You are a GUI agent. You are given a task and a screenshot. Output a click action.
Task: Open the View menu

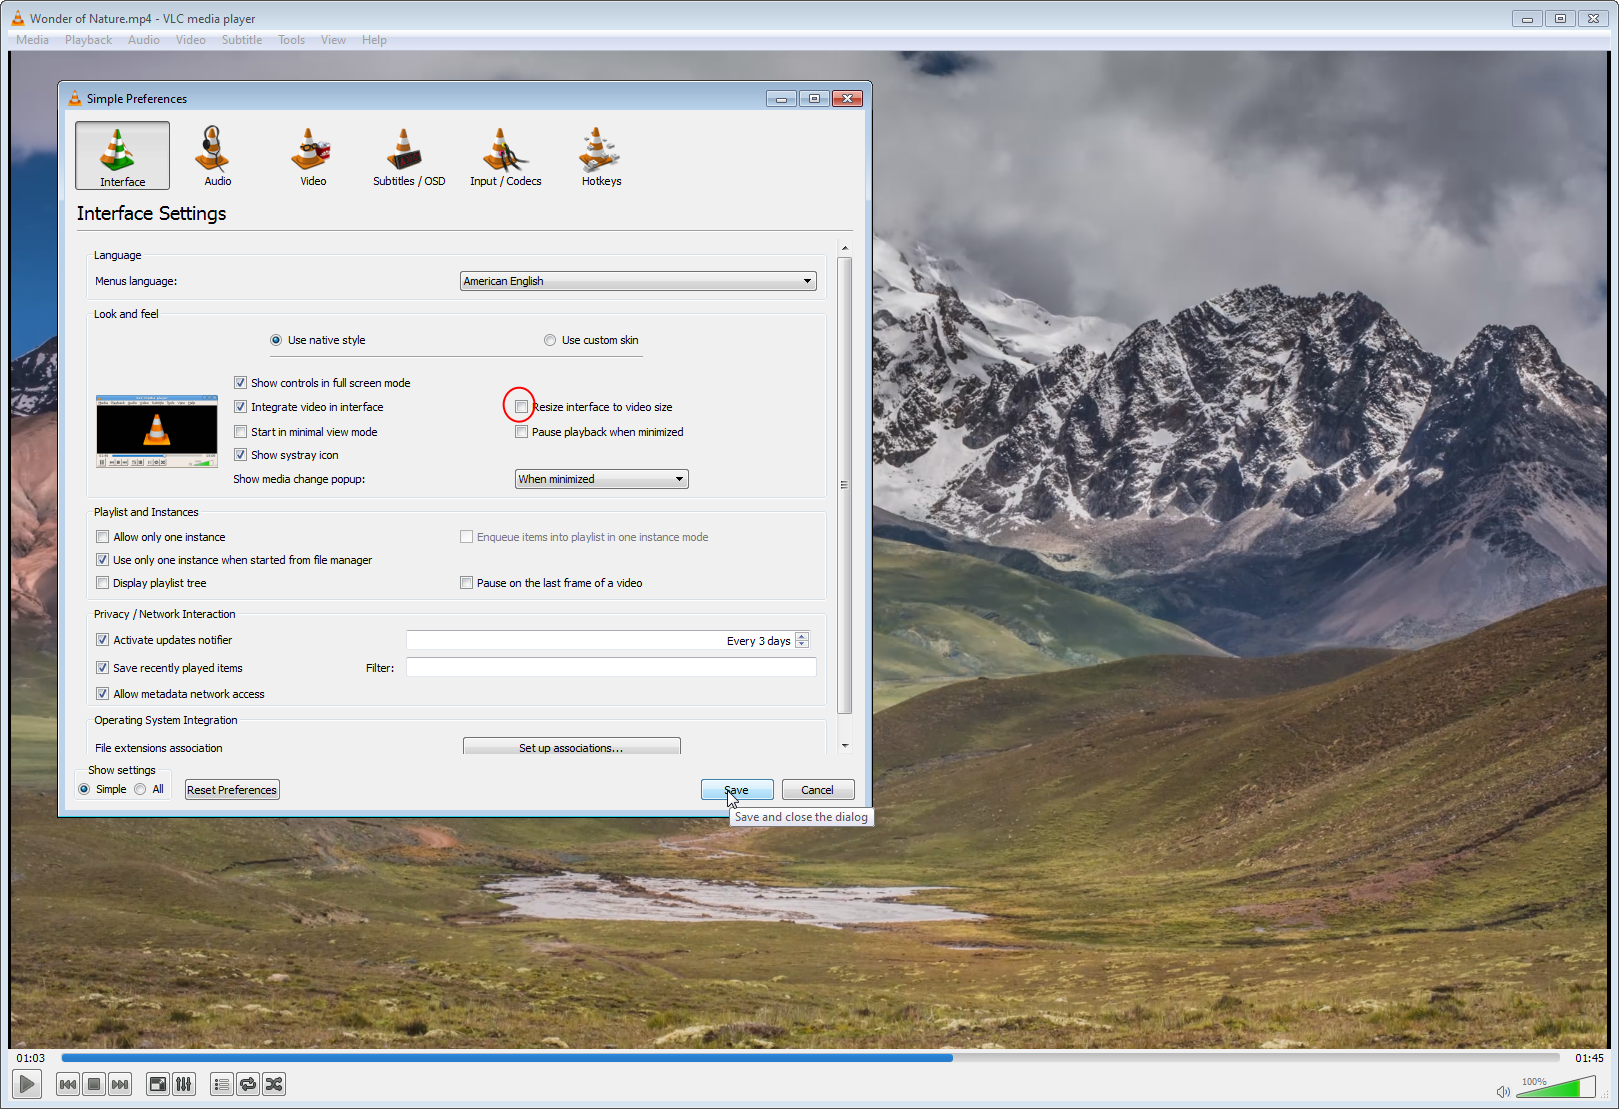(333, 40)
